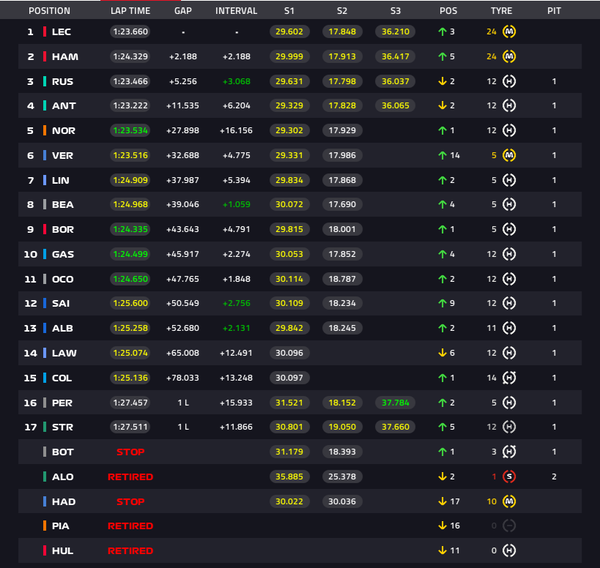Image resolution: width=600 pixels, height=568 pixels.
Task: Select driver HAM in the standings
Action: [x=65, y=57]
